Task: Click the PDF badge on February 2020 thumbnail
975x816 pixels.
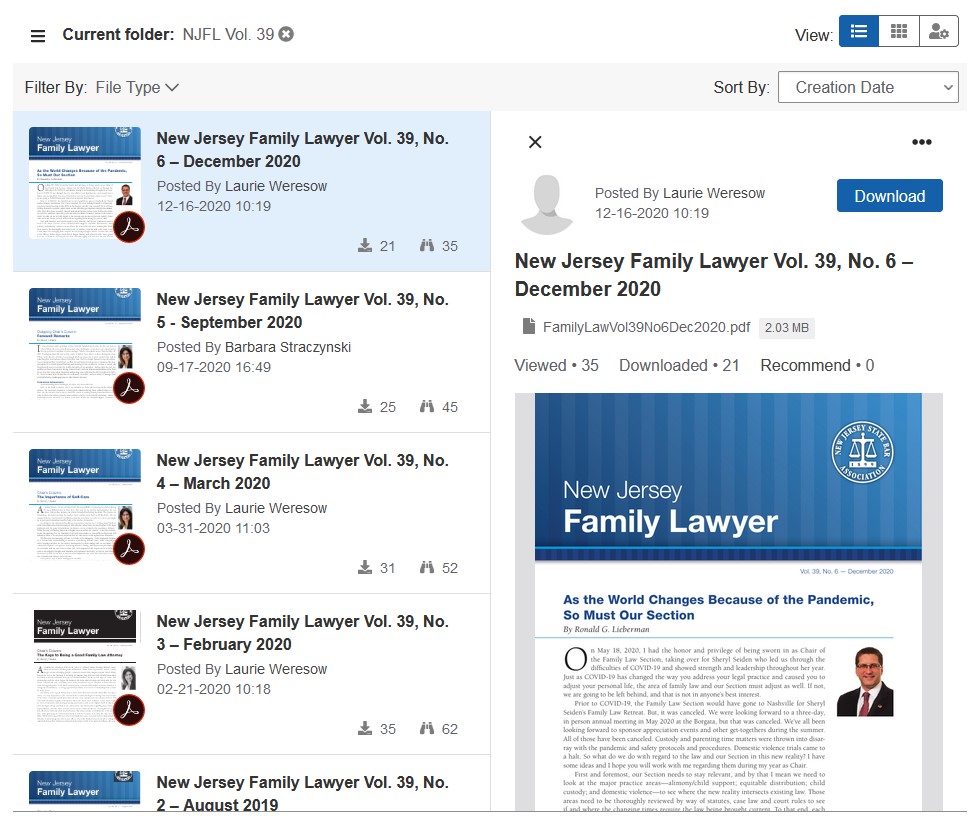Action: 129,710
